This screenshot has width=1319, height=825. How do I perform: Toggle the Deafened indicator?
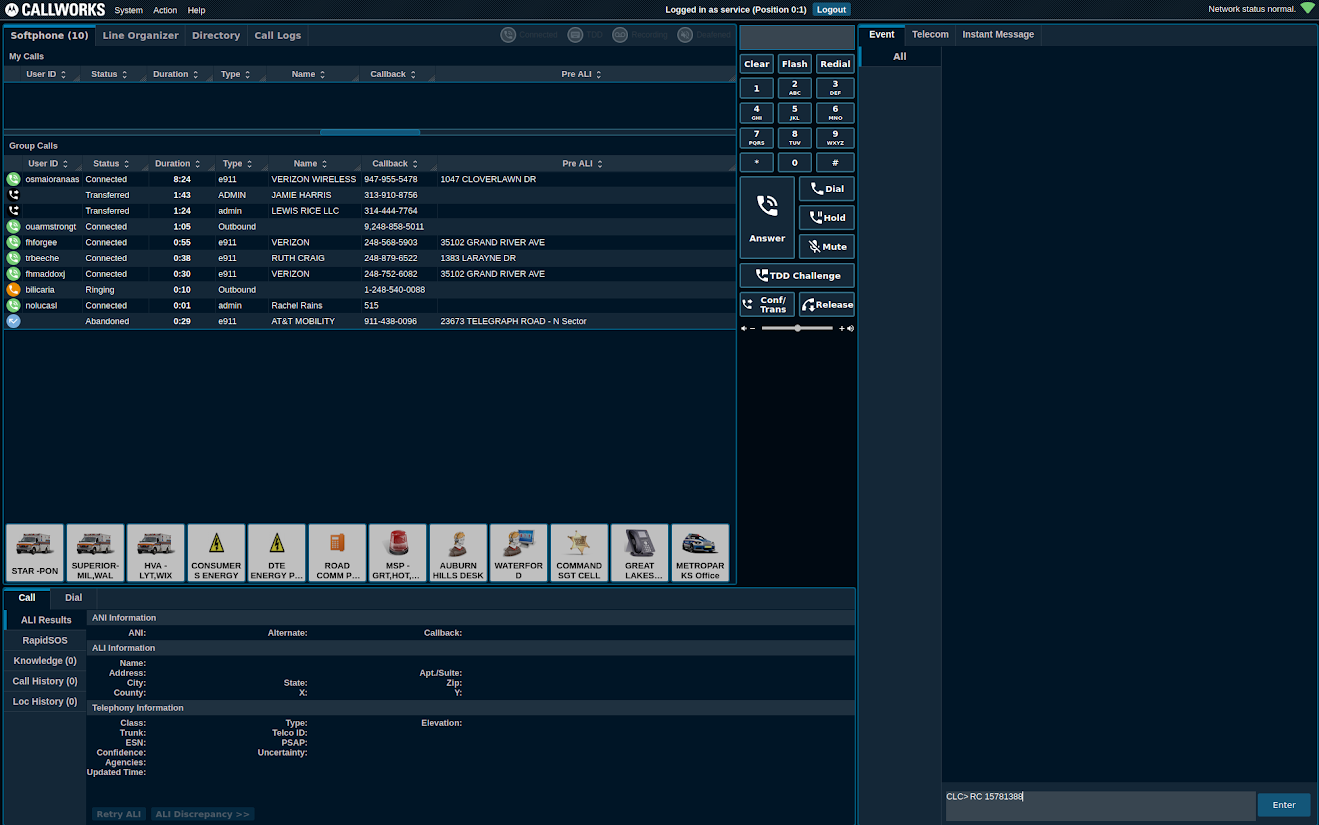pyautogui.click(x=704, y=35)
